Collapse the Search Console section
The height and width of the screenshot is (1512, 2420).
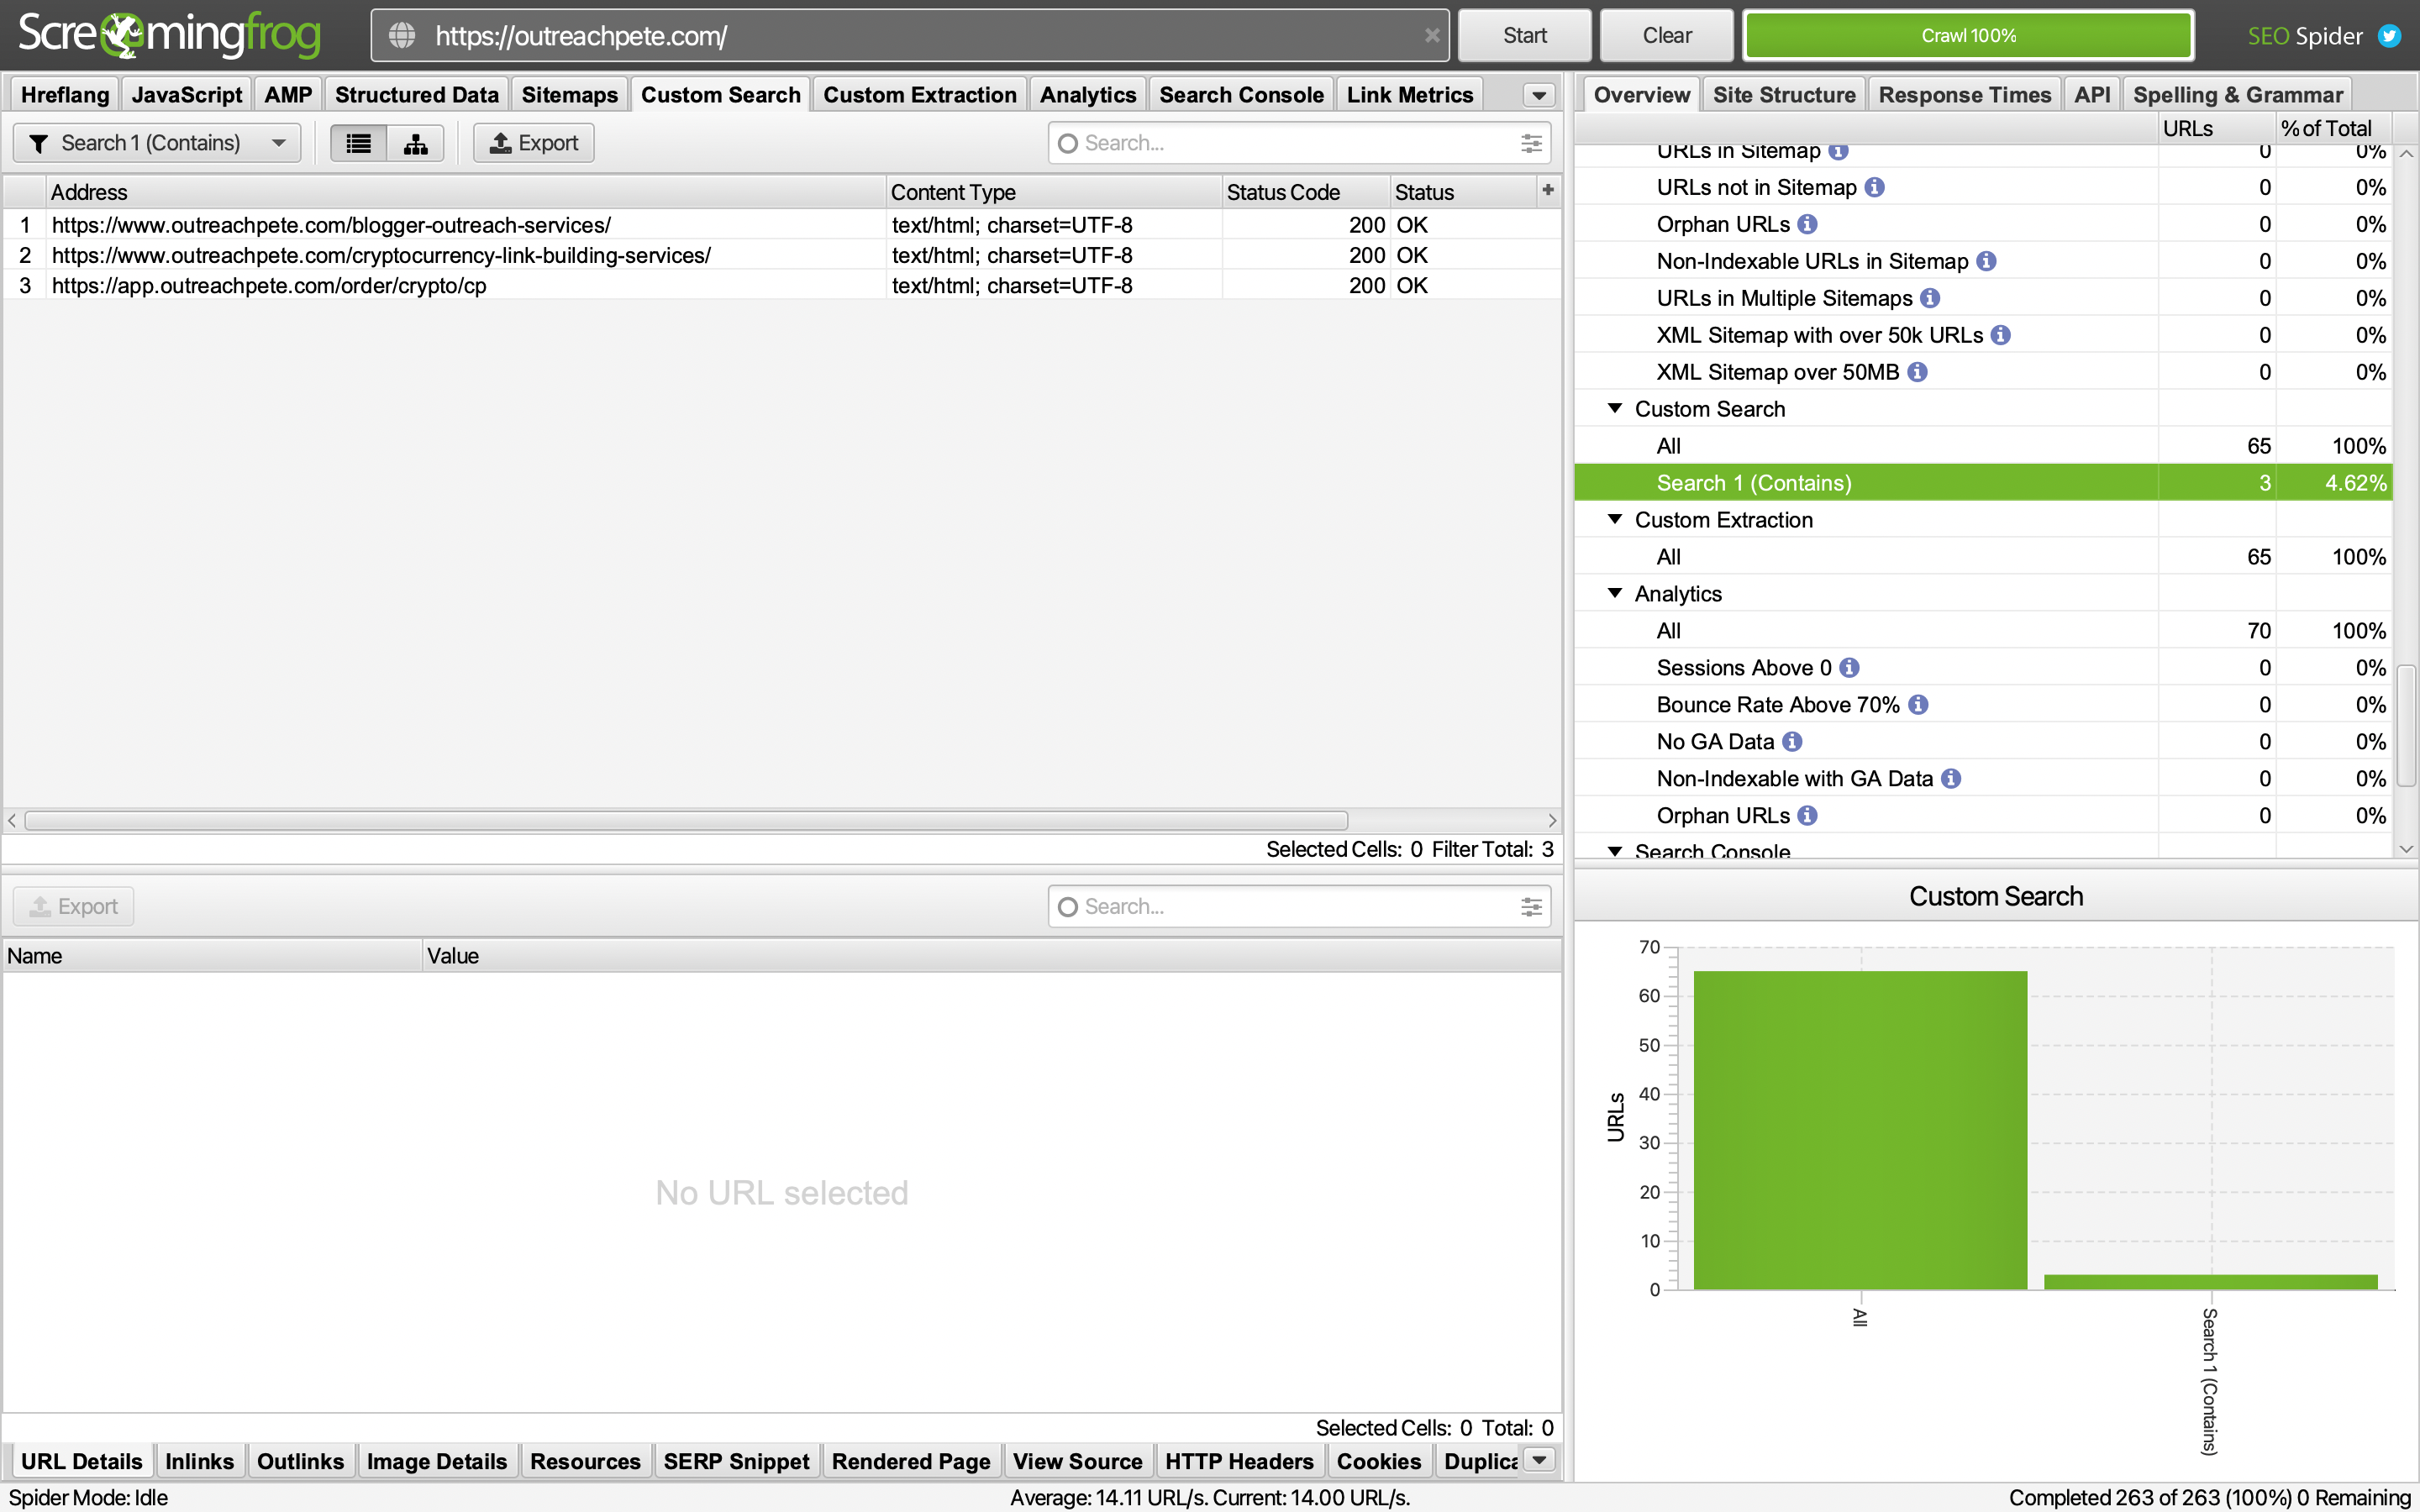(1614, 851)
